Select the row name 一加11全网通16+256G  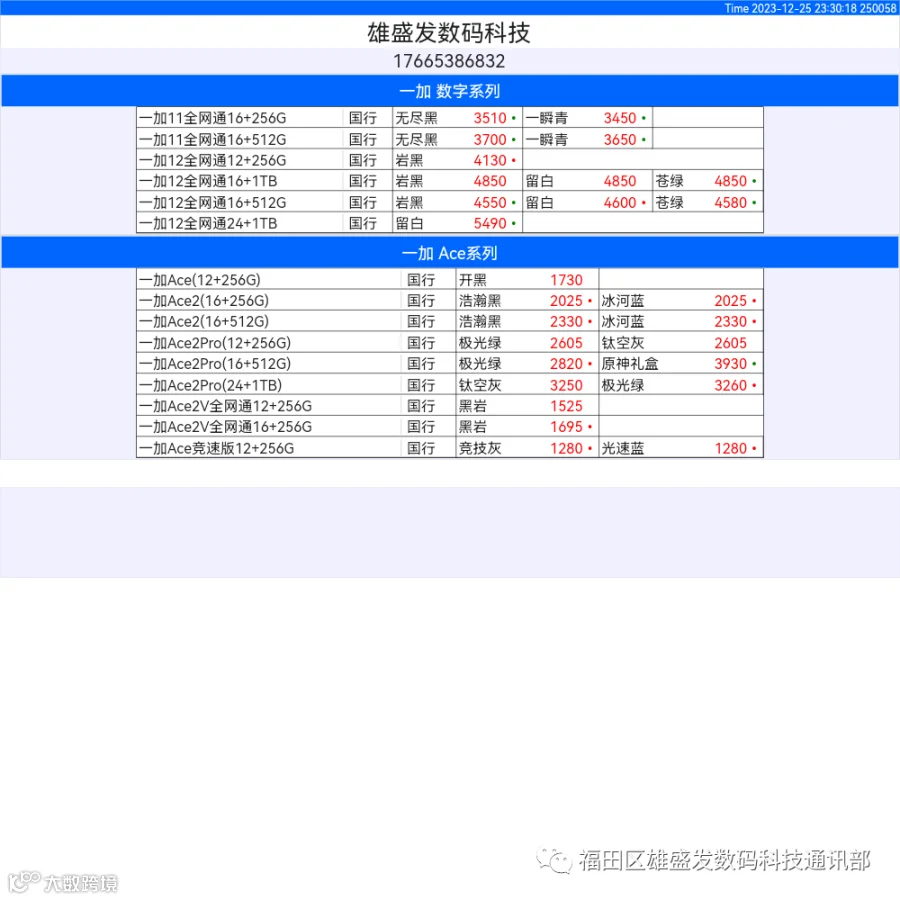(x=213, y=118)
